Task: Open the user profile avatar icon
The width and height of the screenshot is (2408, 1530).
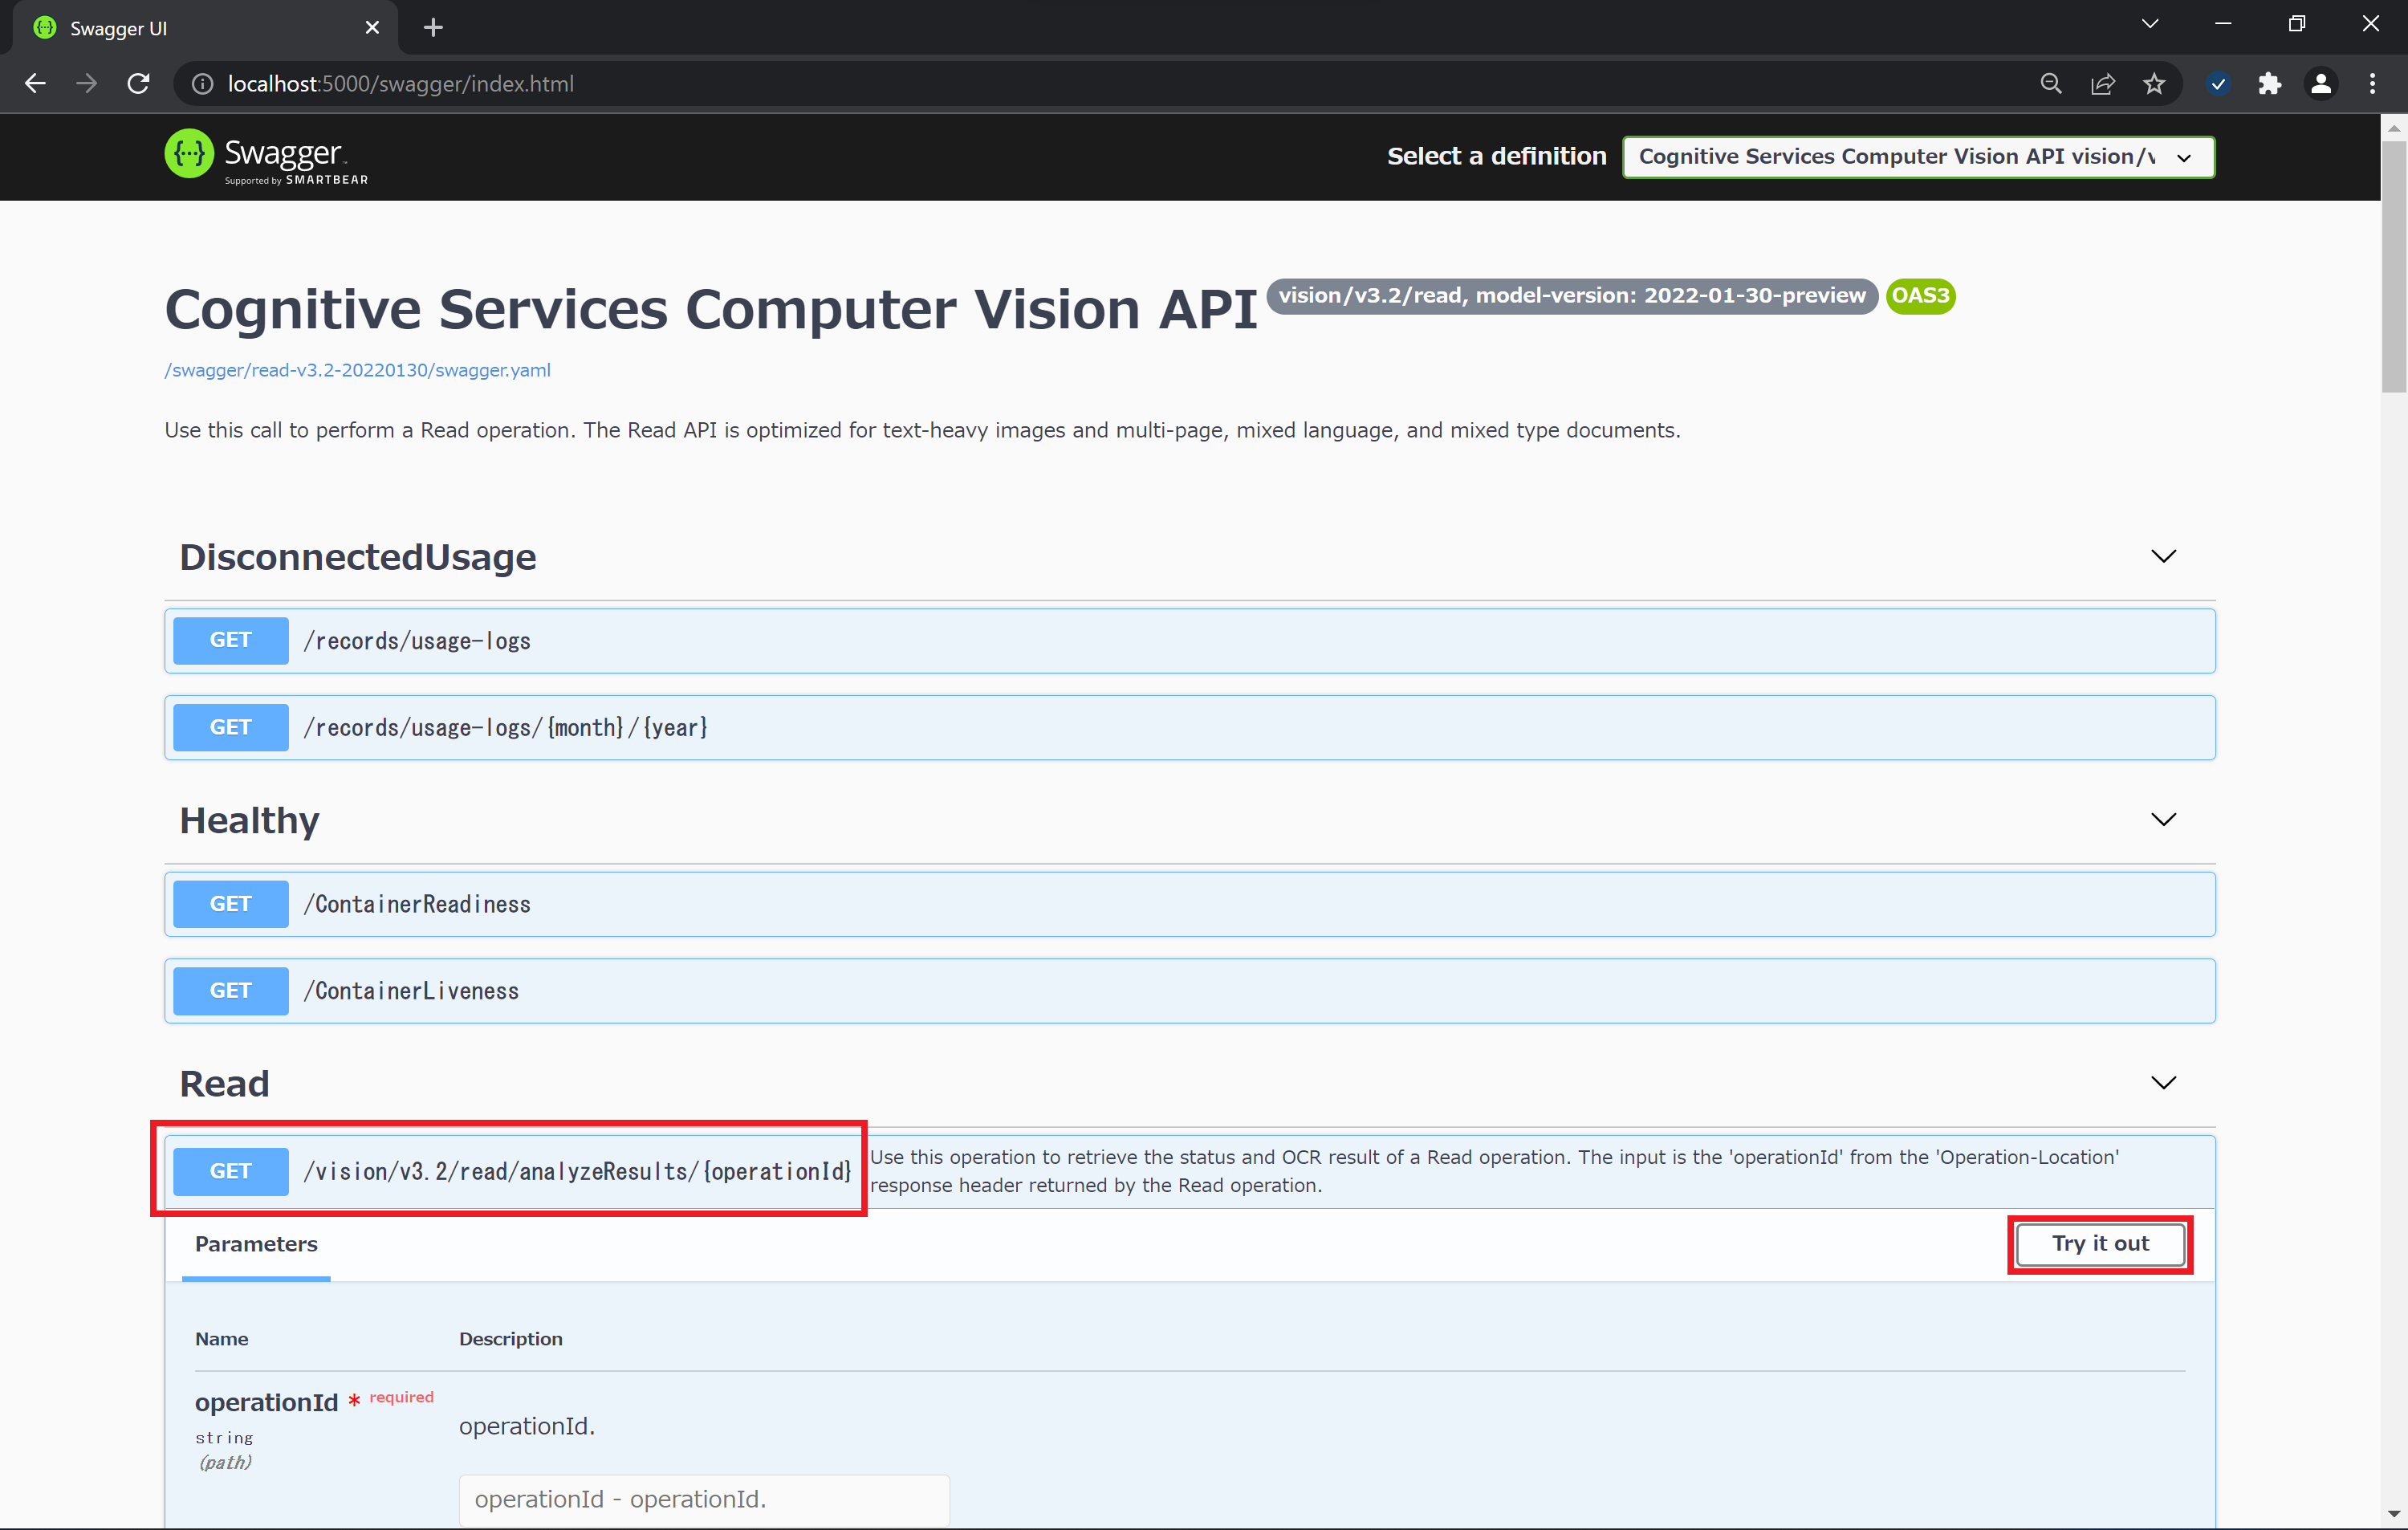Action: 2320,84
